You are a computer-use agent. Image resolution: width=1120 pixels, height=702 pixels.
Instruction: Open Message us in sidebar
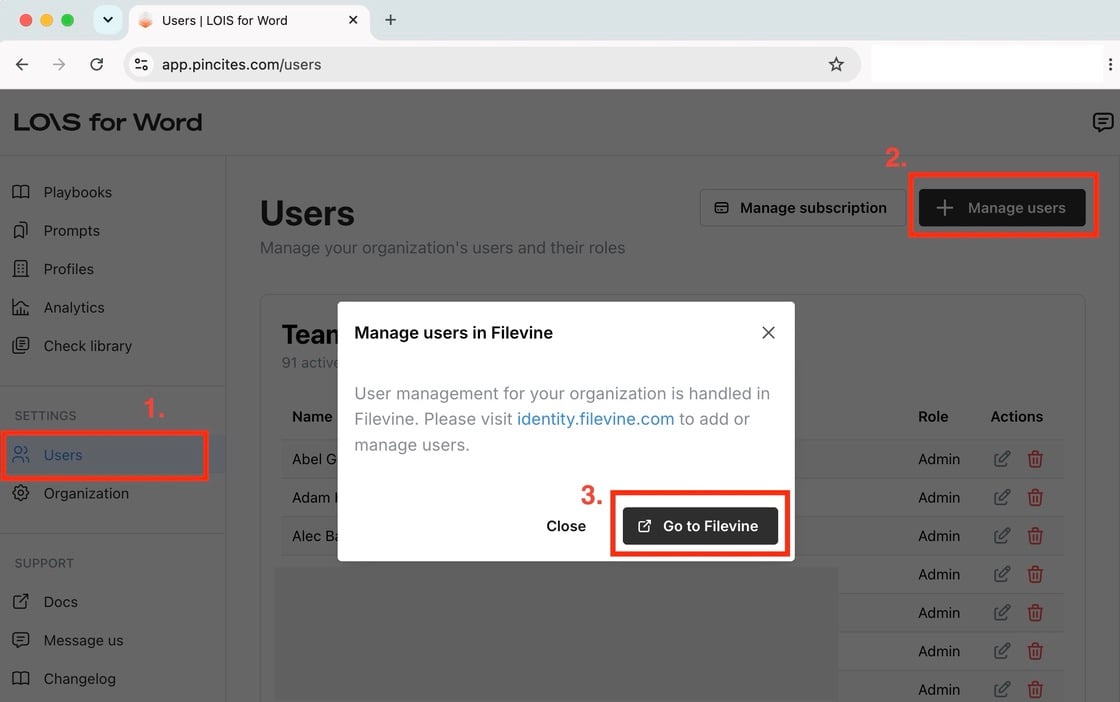(x=83, y=641)
